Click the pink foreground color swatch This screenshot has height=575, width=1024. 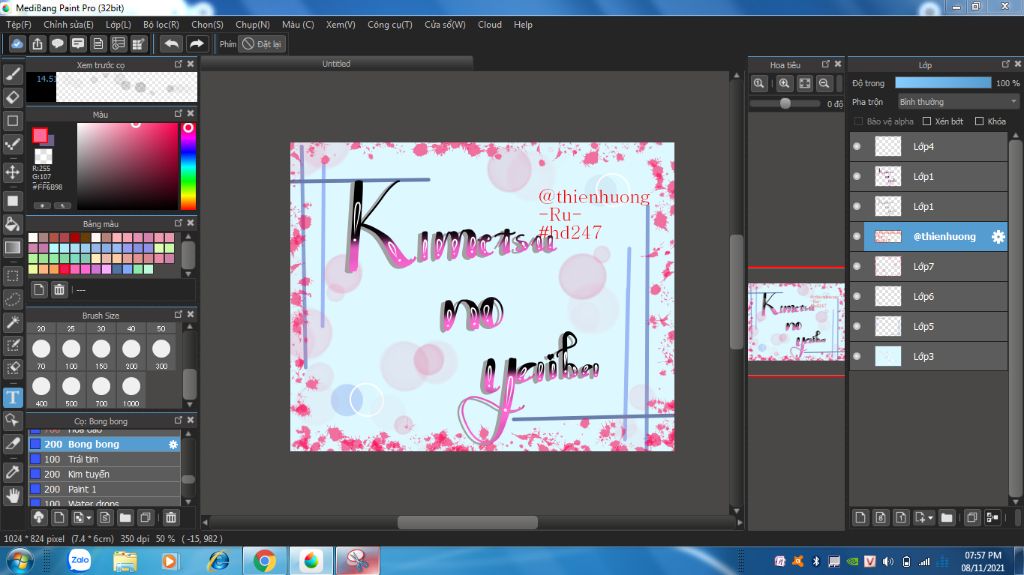pyautogui.click(x=40, y=135)
